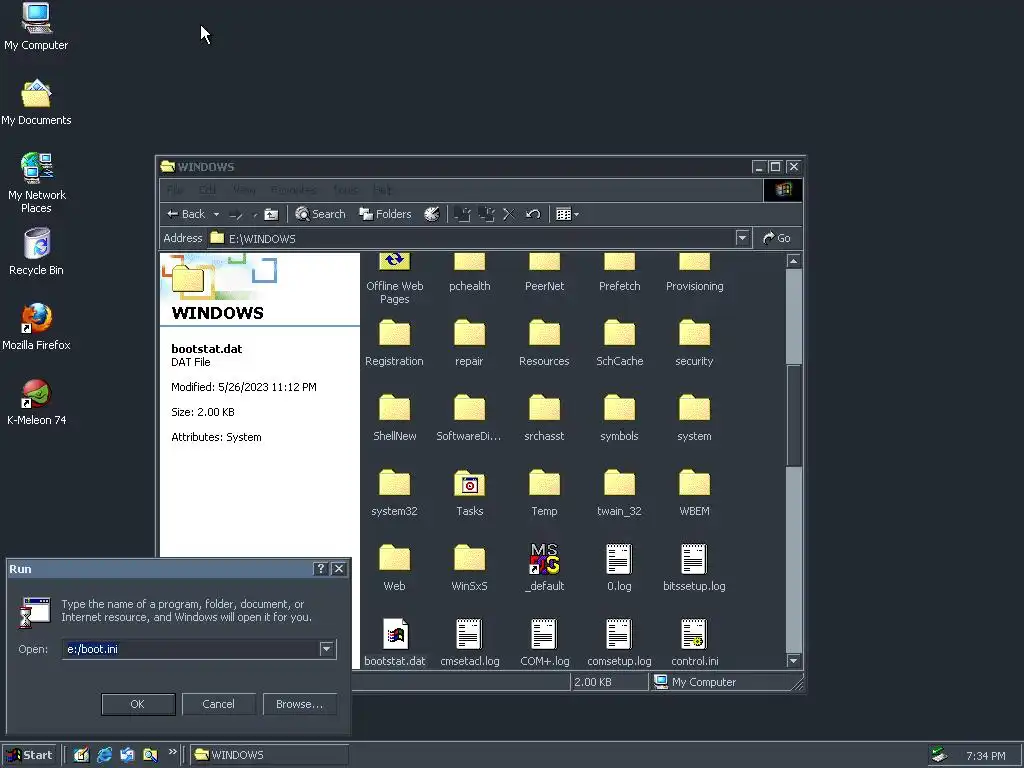Click the Delete X toolbar icon

click(509, 214)
